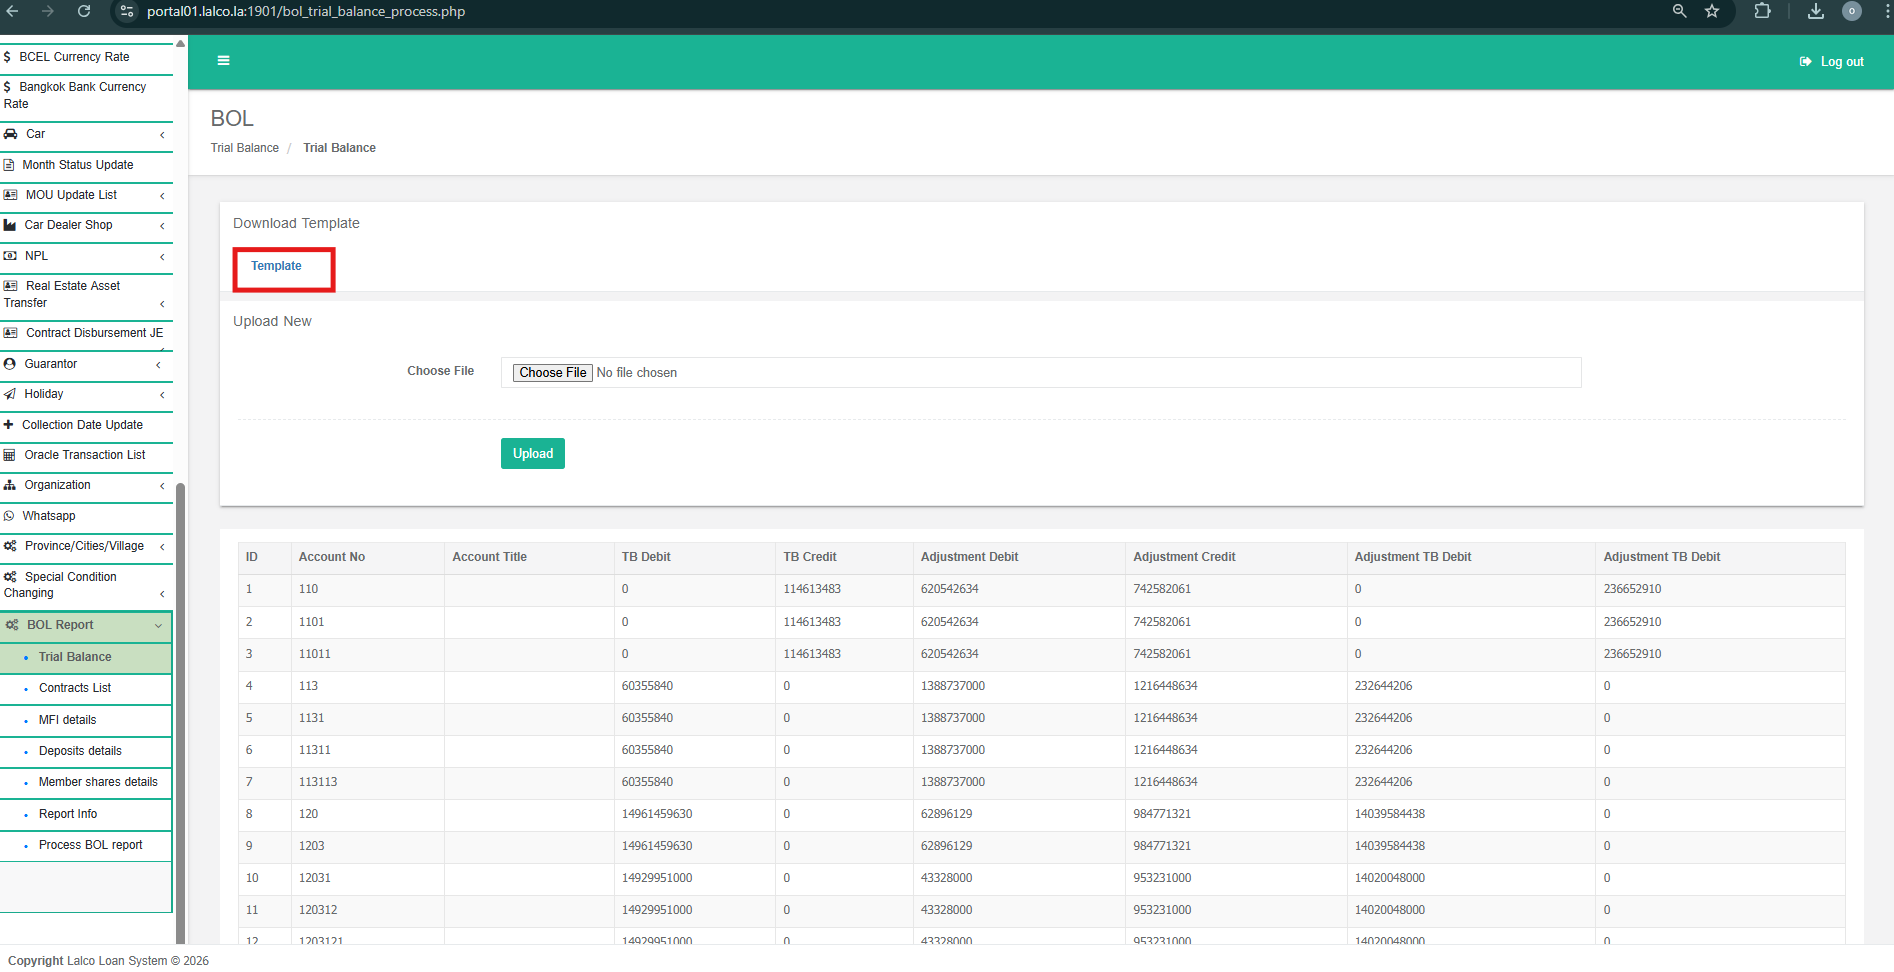Click the Organization hierarchy icon
This screenshot has height=972, width=1894.
(x=10, y=485)
